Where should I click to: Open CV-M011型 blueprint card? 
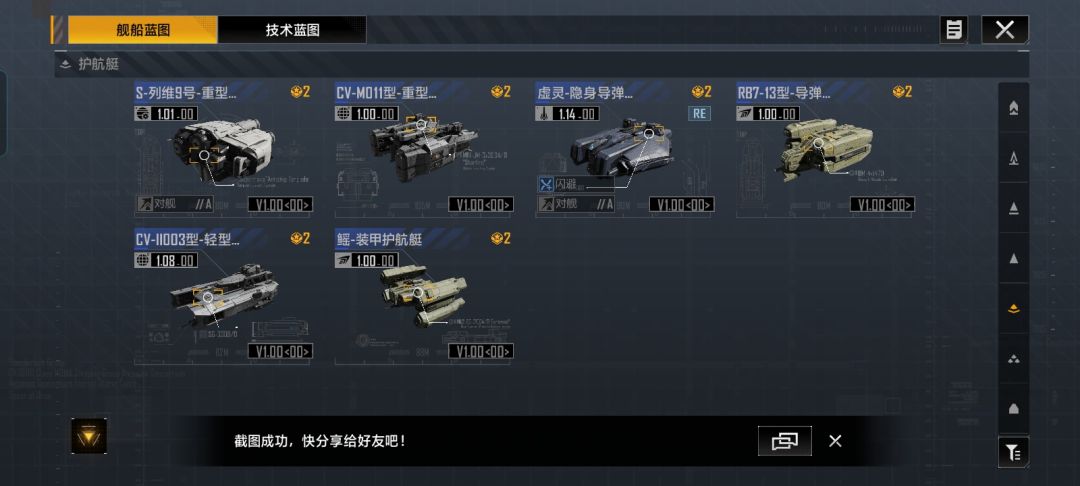point(424,148)
